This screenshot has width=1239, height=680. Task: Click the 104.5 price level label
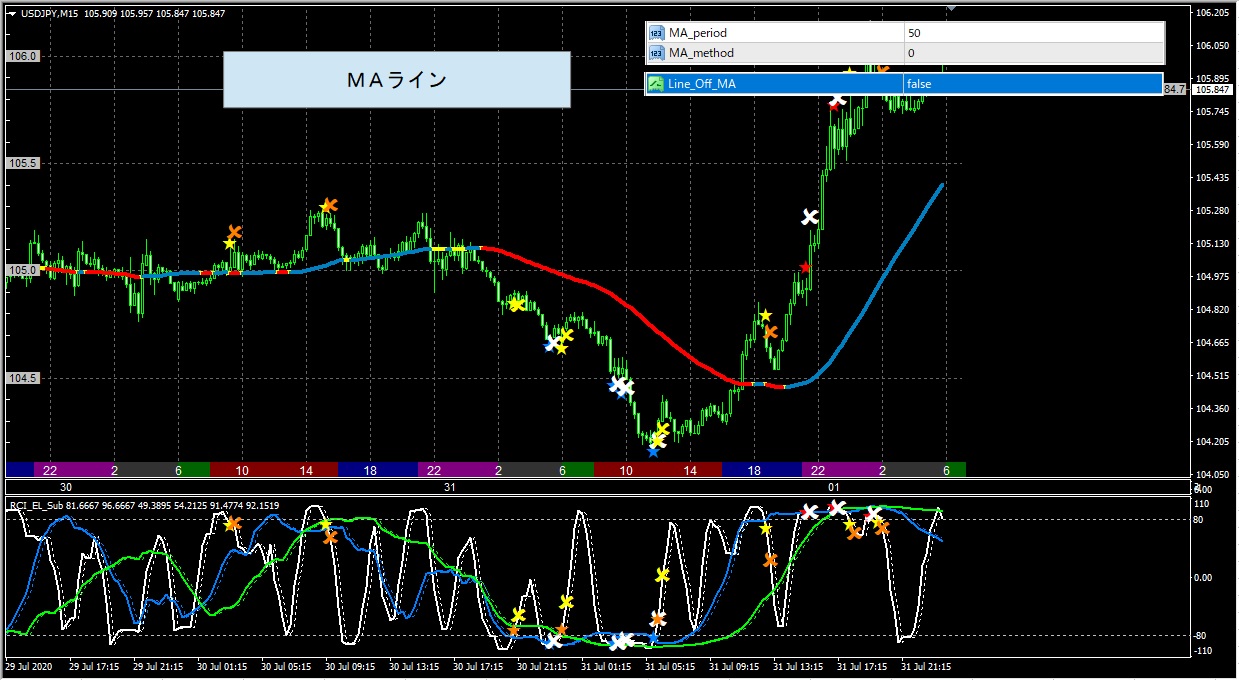tap(22, 378)
